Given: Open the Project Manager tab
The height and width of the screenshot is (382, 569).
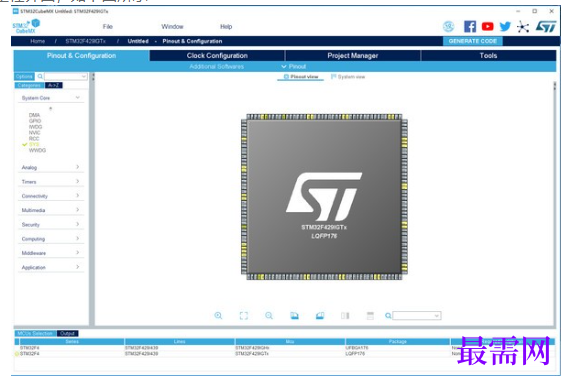Looking at the screenshot, I should [x=353, y=56].
